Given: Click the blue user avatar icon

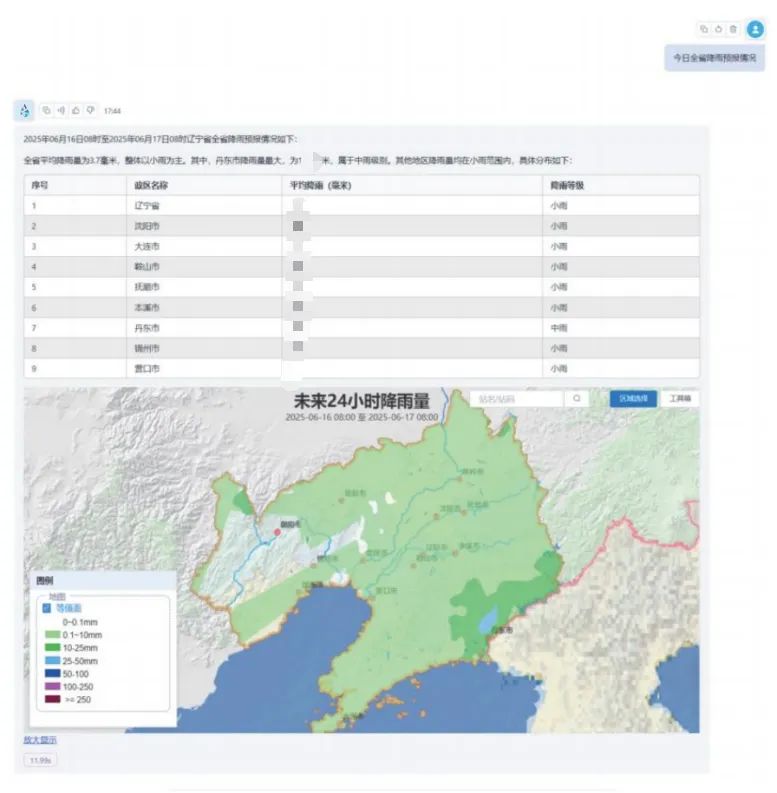Looking at the screenshot, I should (755, 29).
